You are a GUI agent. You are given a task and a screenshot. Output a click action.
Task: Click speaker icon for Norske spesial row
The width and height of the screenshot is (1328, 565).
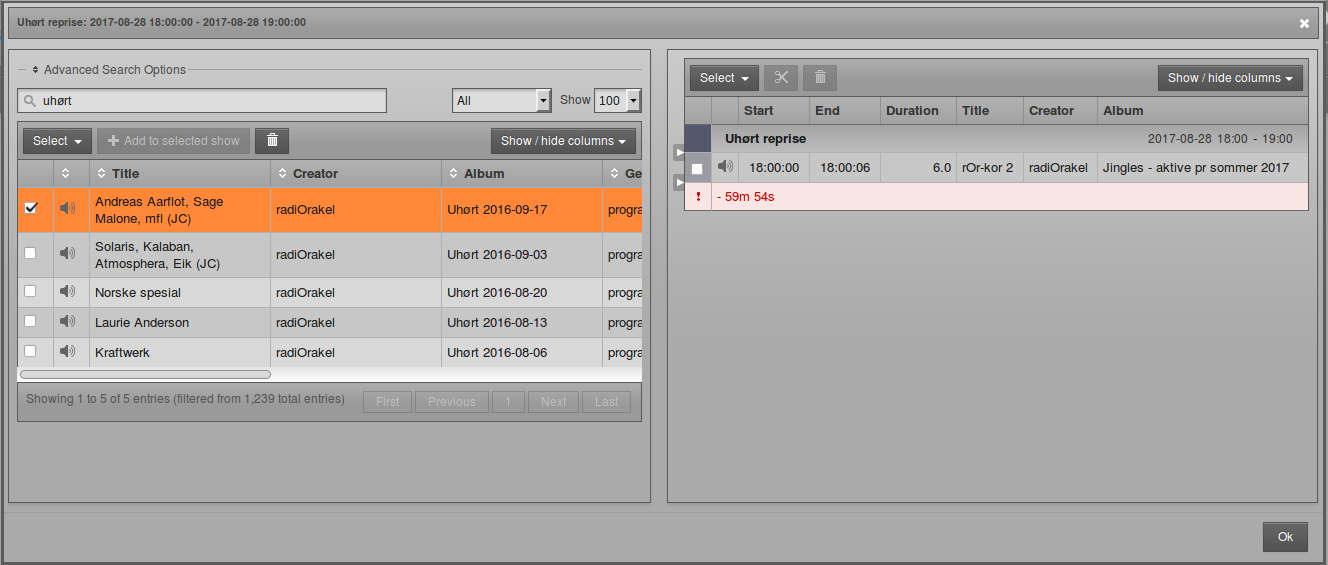pos(67,292)
